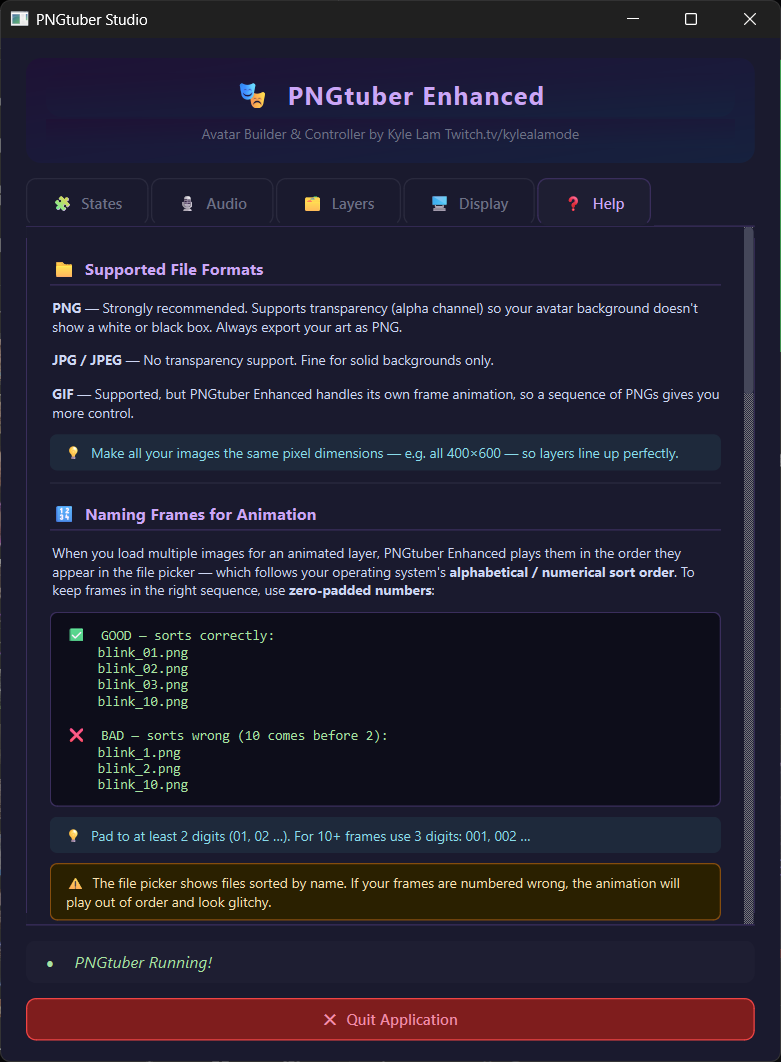Click the 'zero-padded numbers' bold text
Image resolution: width=781 pixels, height=1062 pixels.
tap(360, 591)
